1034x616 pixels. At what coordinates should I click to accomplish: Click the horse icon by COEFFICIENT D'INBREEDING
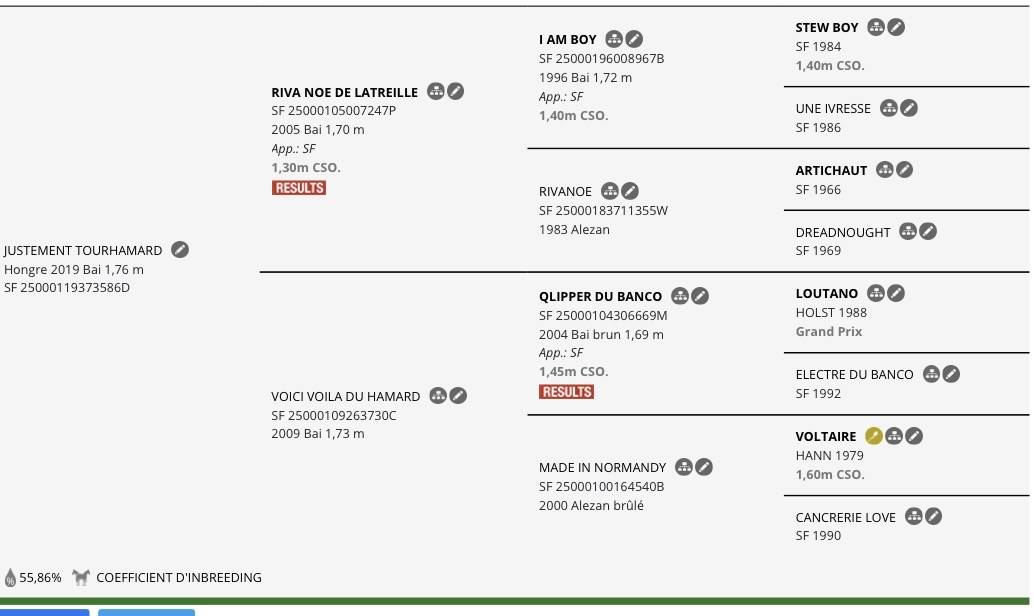pyautogui.click(x=80, y=578)
